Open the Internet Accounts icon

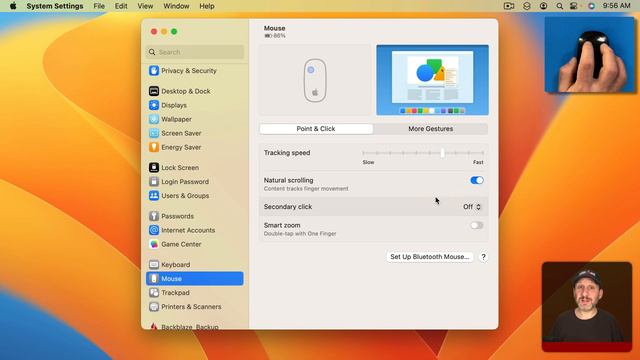coord(154,230)
